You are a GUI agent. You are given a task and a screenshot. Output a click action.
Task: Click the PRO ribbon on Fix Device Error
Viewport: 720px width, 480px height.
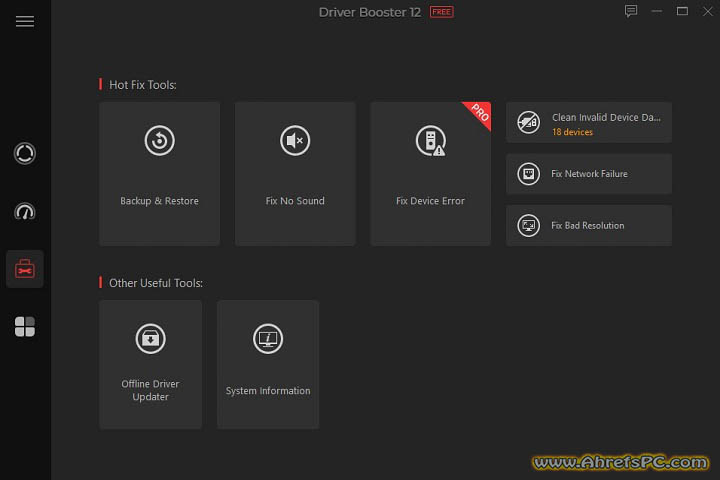coord(479,114)
